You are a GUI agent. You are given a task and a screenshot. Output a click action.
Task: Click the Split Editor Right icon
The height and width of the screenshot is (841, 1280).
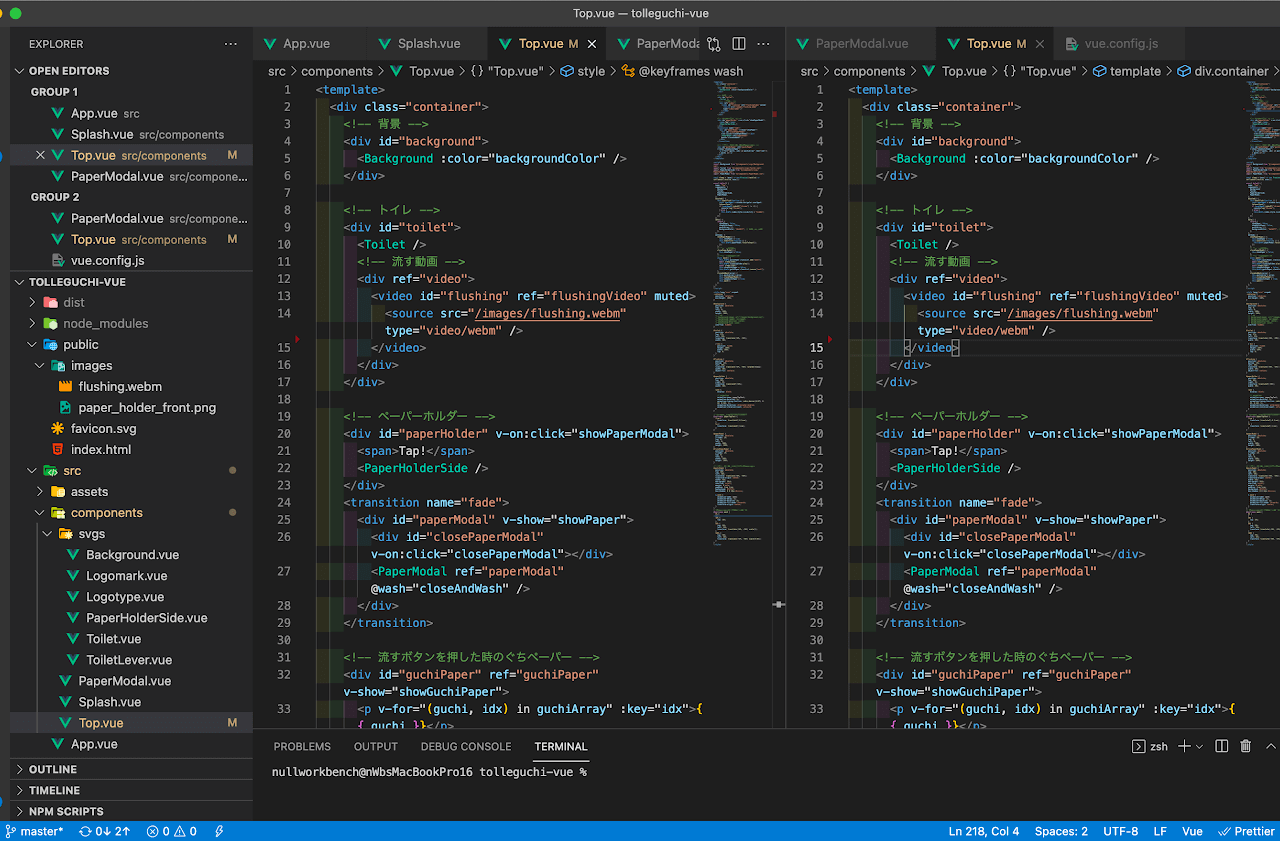[739, 44]
